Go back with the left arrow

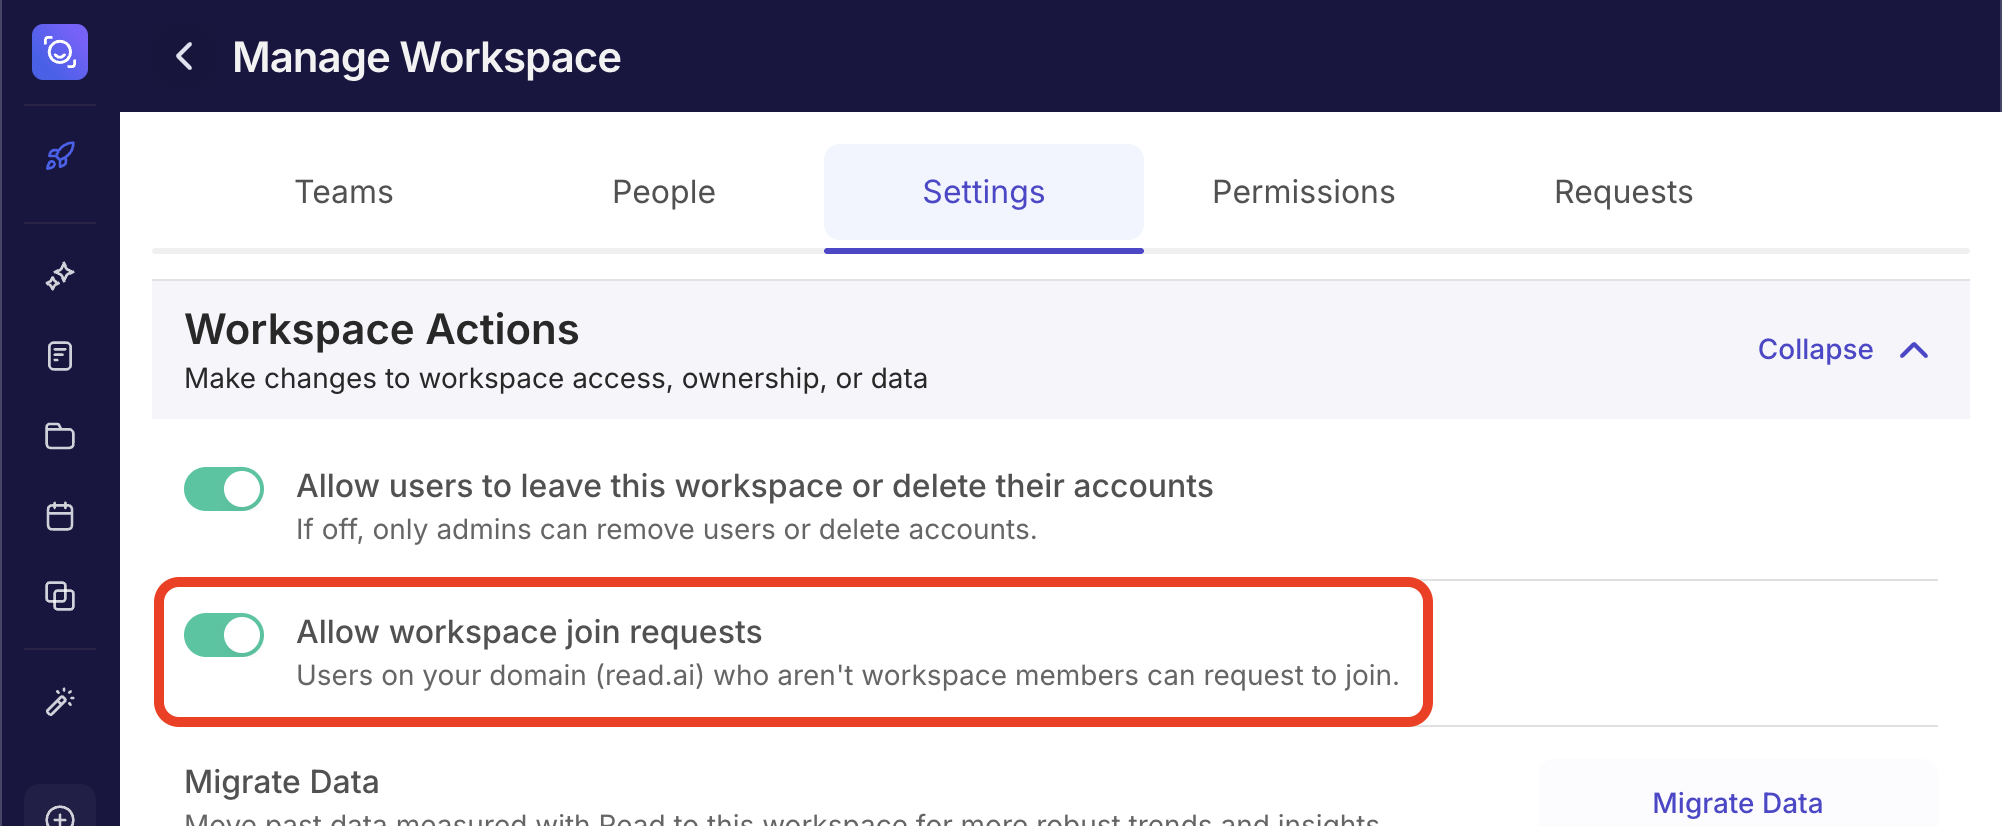(x=184, y=56)
